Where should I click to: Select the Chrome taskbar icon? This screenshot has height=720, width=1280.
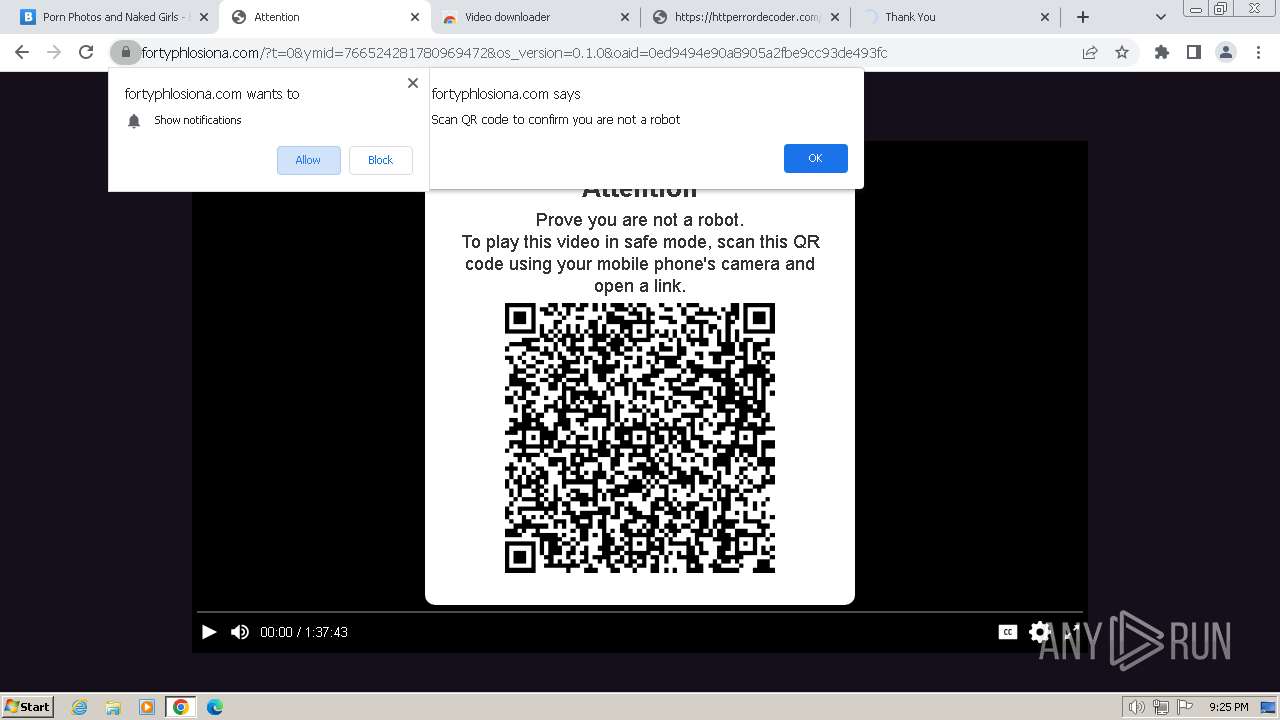coord(180,707)
